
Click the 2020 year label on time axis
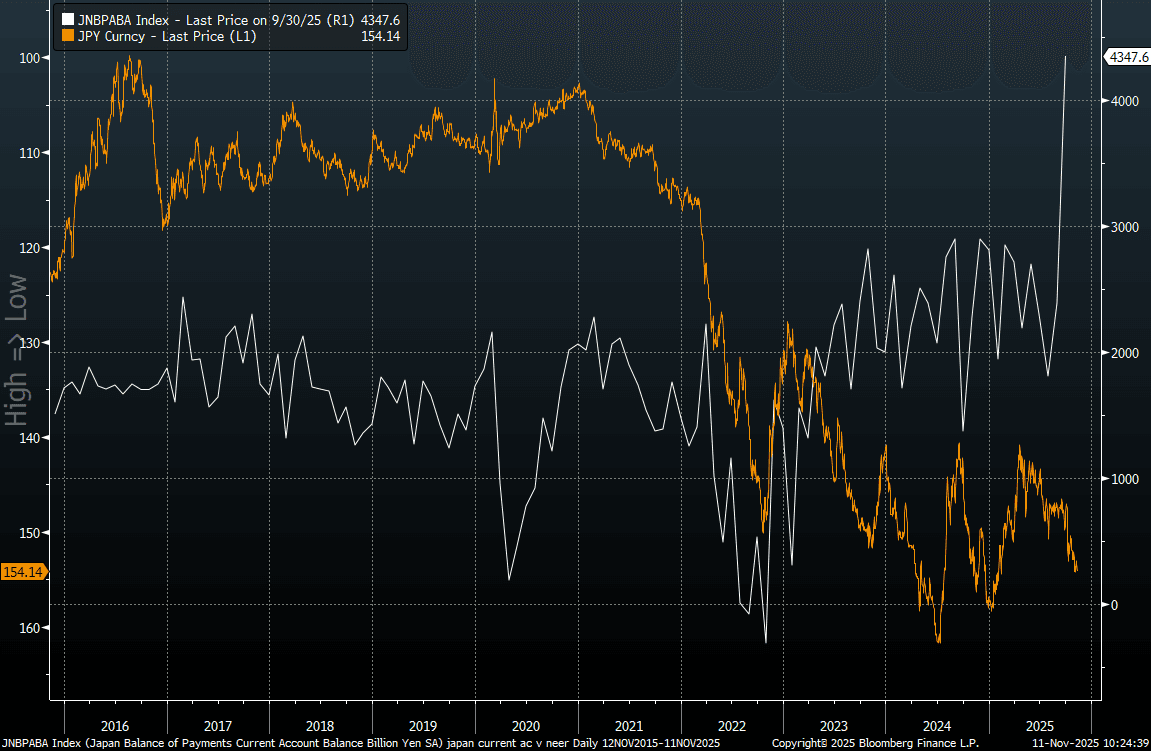point(526,725)
